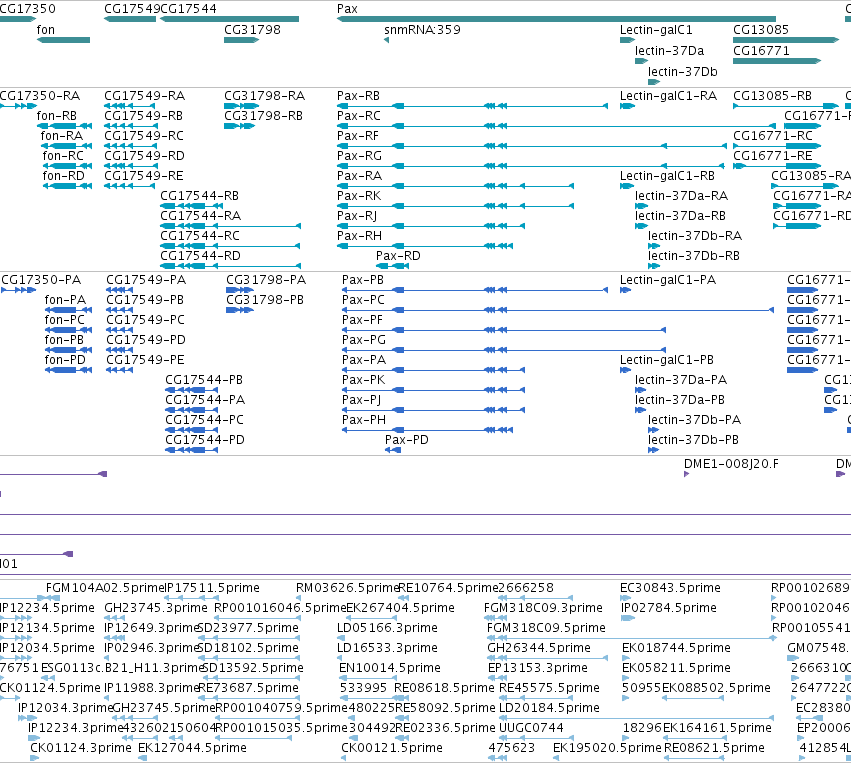
Task: Click protein fon-PC label
Action: pyautogui.click(x=65, y=320)
